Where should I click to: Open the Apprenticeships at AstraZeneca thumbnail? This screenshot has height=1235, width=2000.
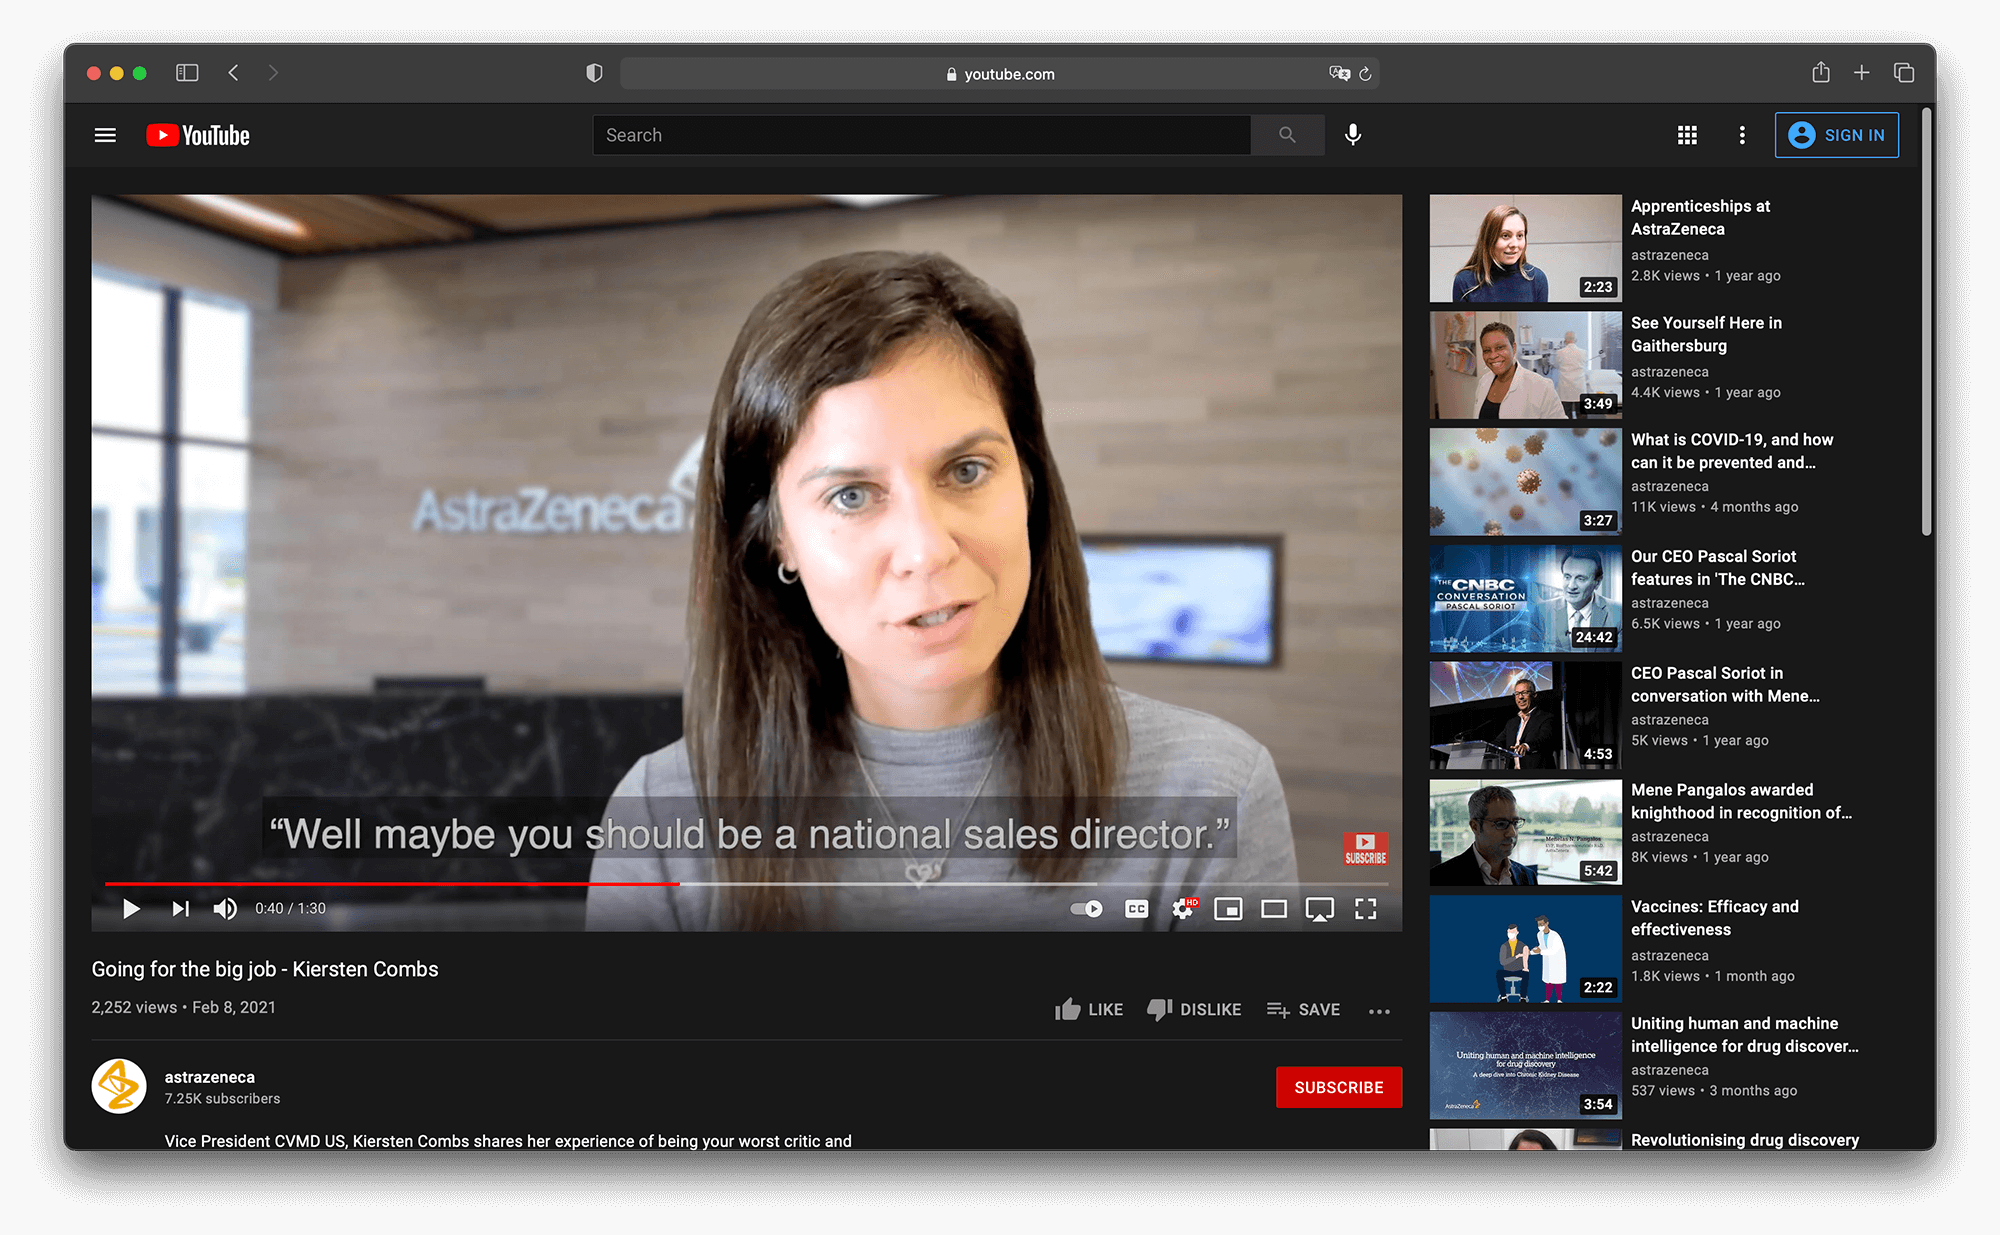point(1525,248)
